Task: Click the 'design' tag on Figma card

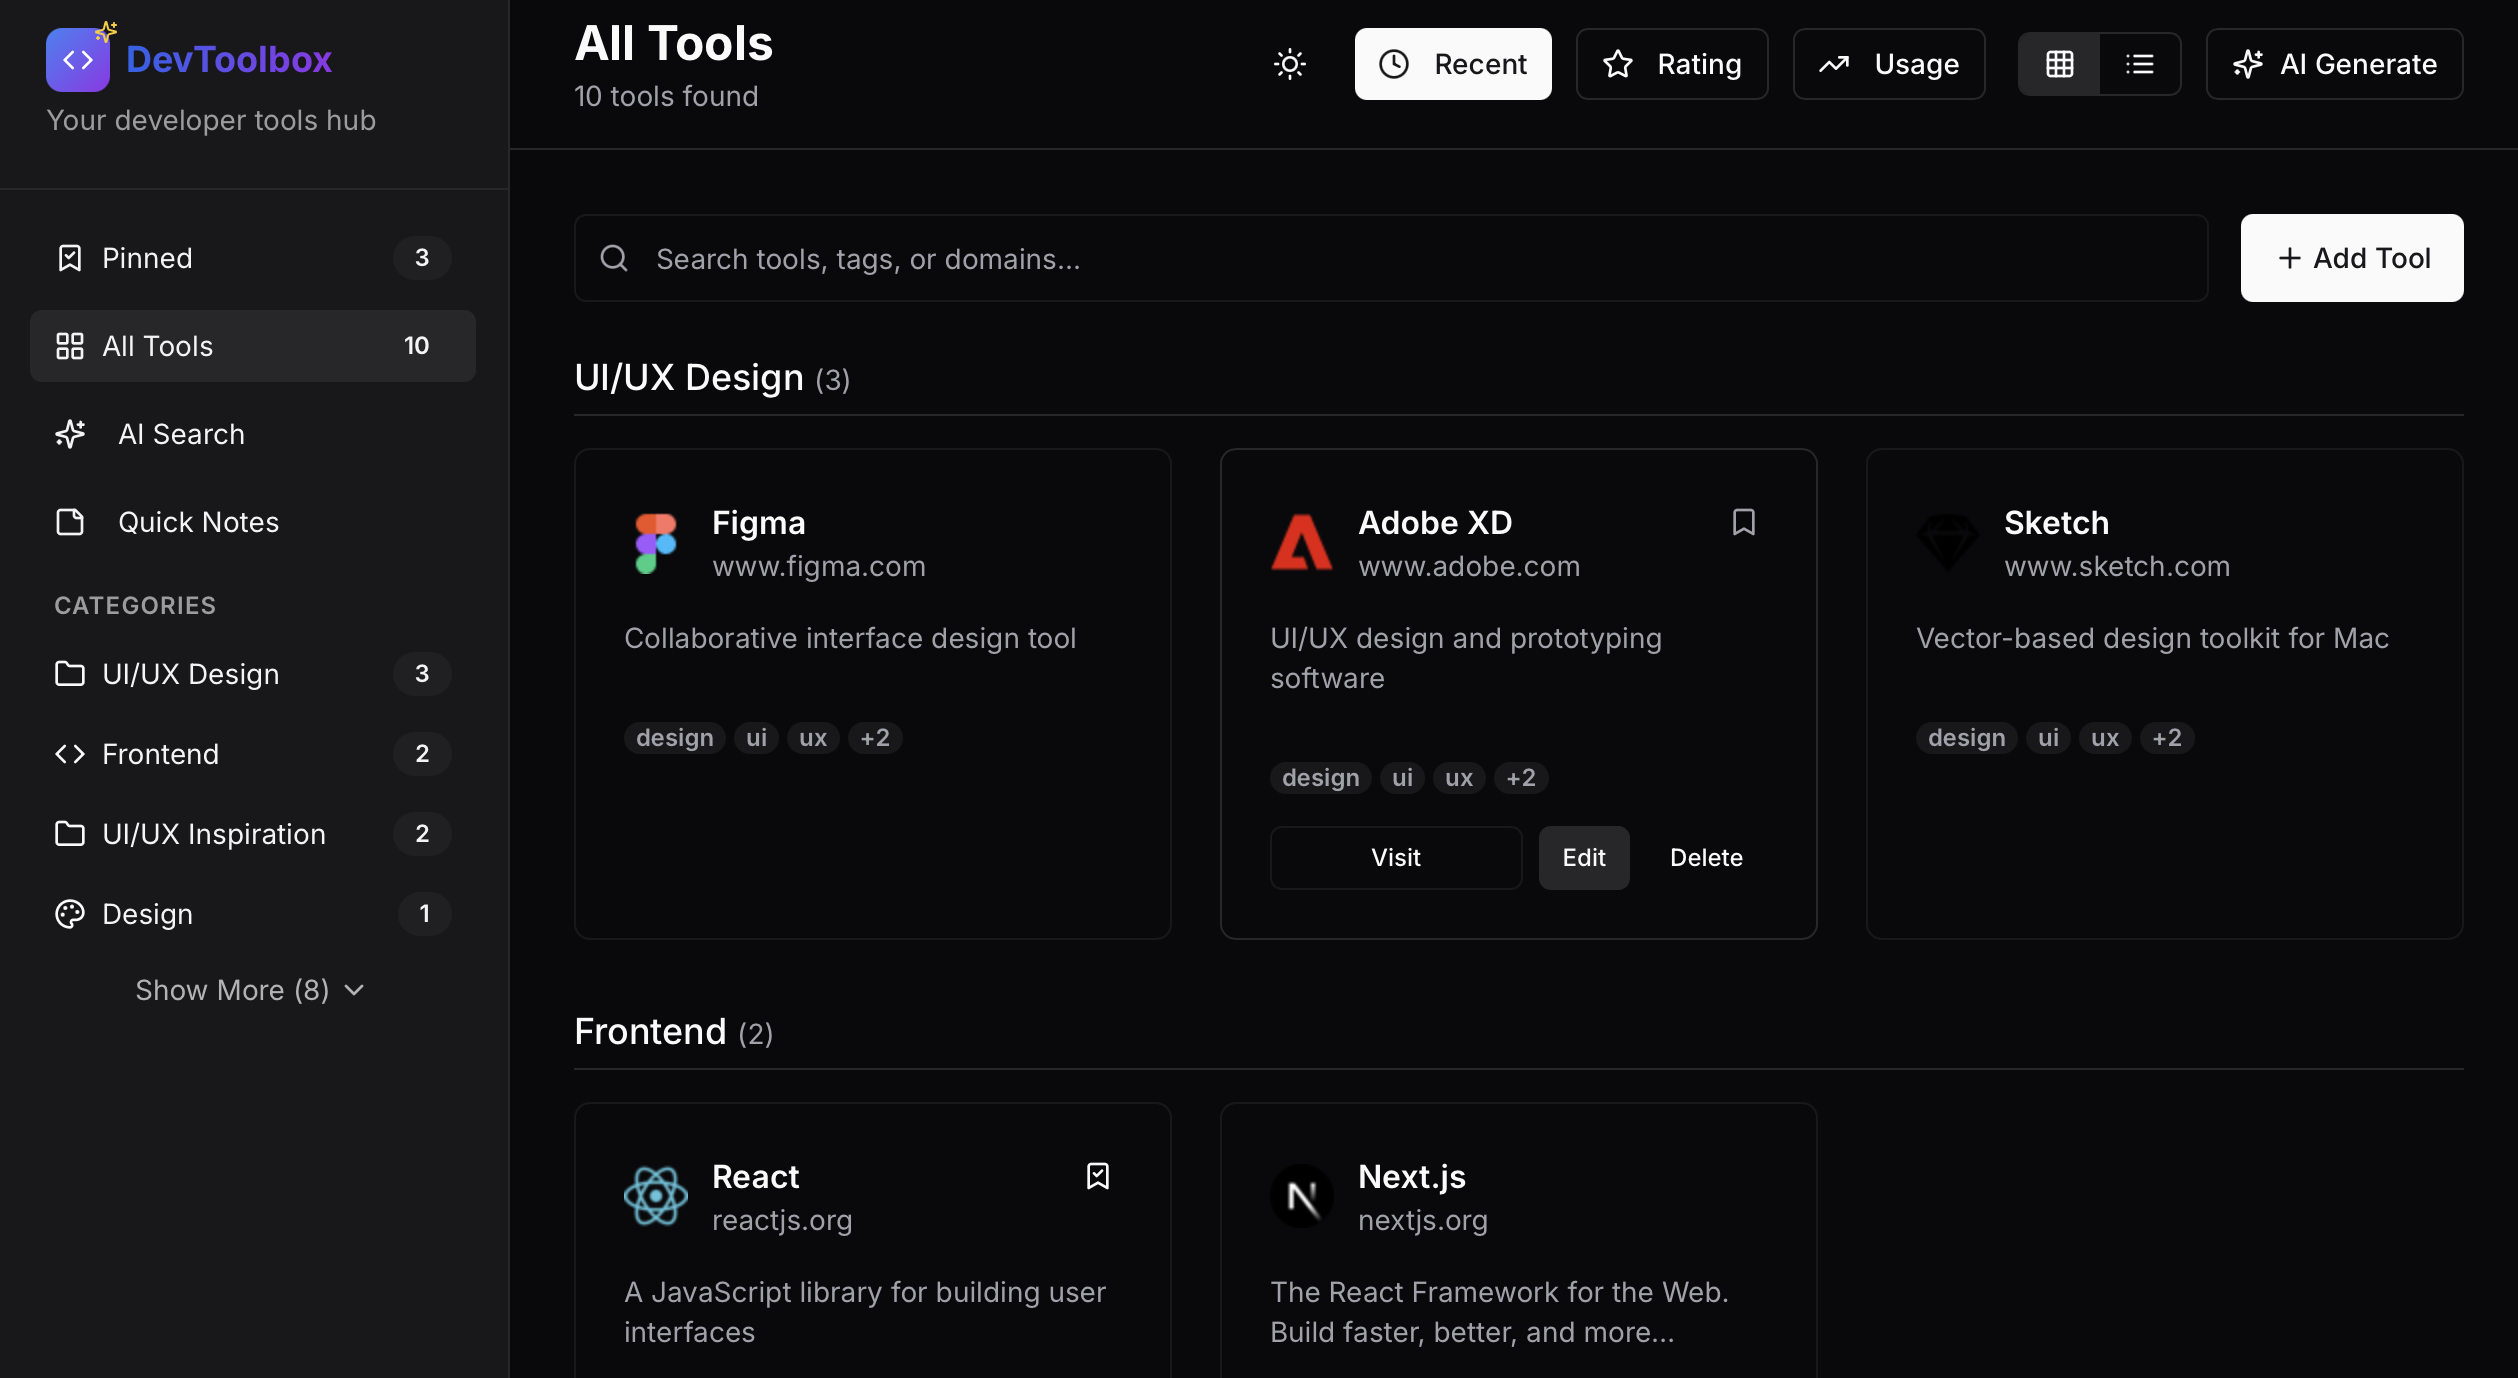Action: click(675, 738)
